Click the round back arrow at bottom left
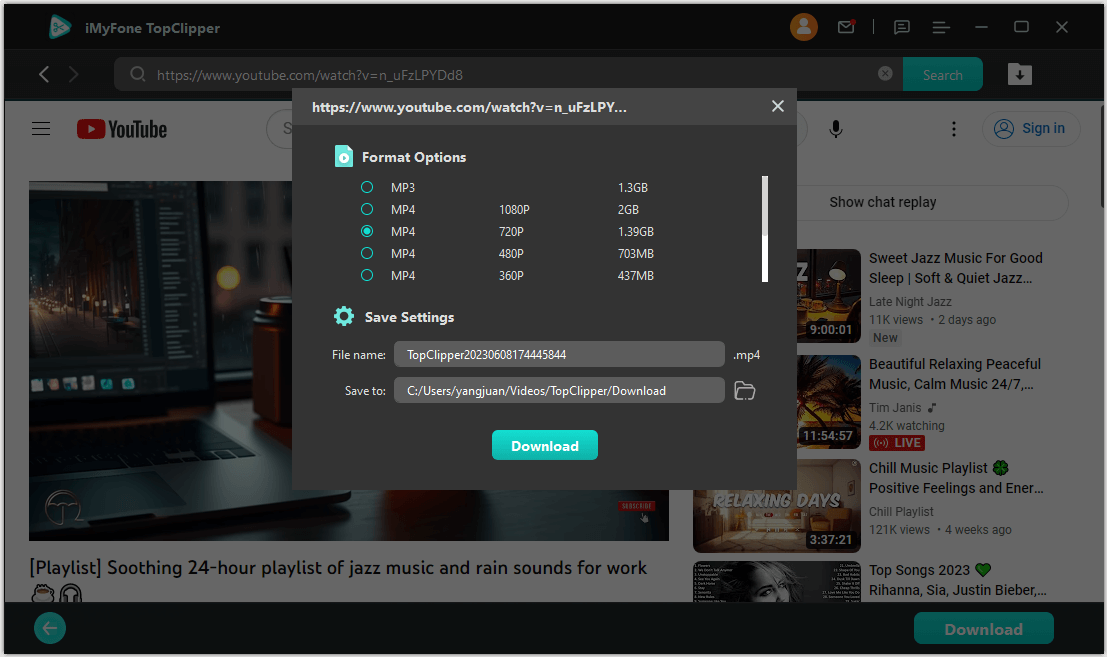The width and height of the screenshot is (1107, 657). pyautogui.click(x=50, y=628)
